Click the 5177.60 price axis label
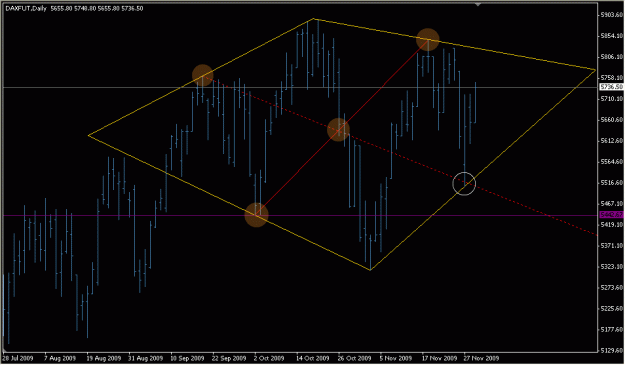The height and width of the screenshot is (365, 625). [x=612, y=330]
